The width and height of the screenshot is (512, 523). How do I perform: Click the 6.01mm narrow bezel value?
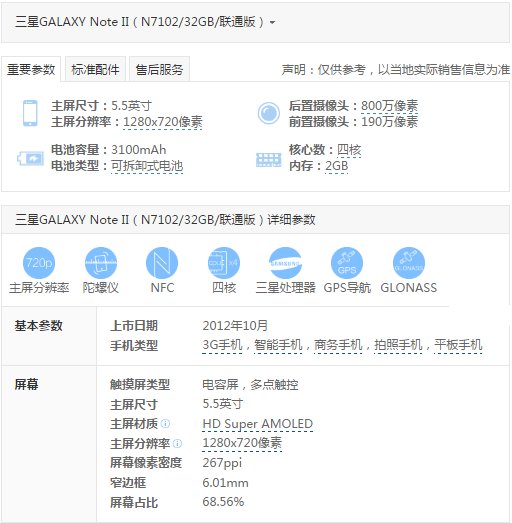[225, 483]
